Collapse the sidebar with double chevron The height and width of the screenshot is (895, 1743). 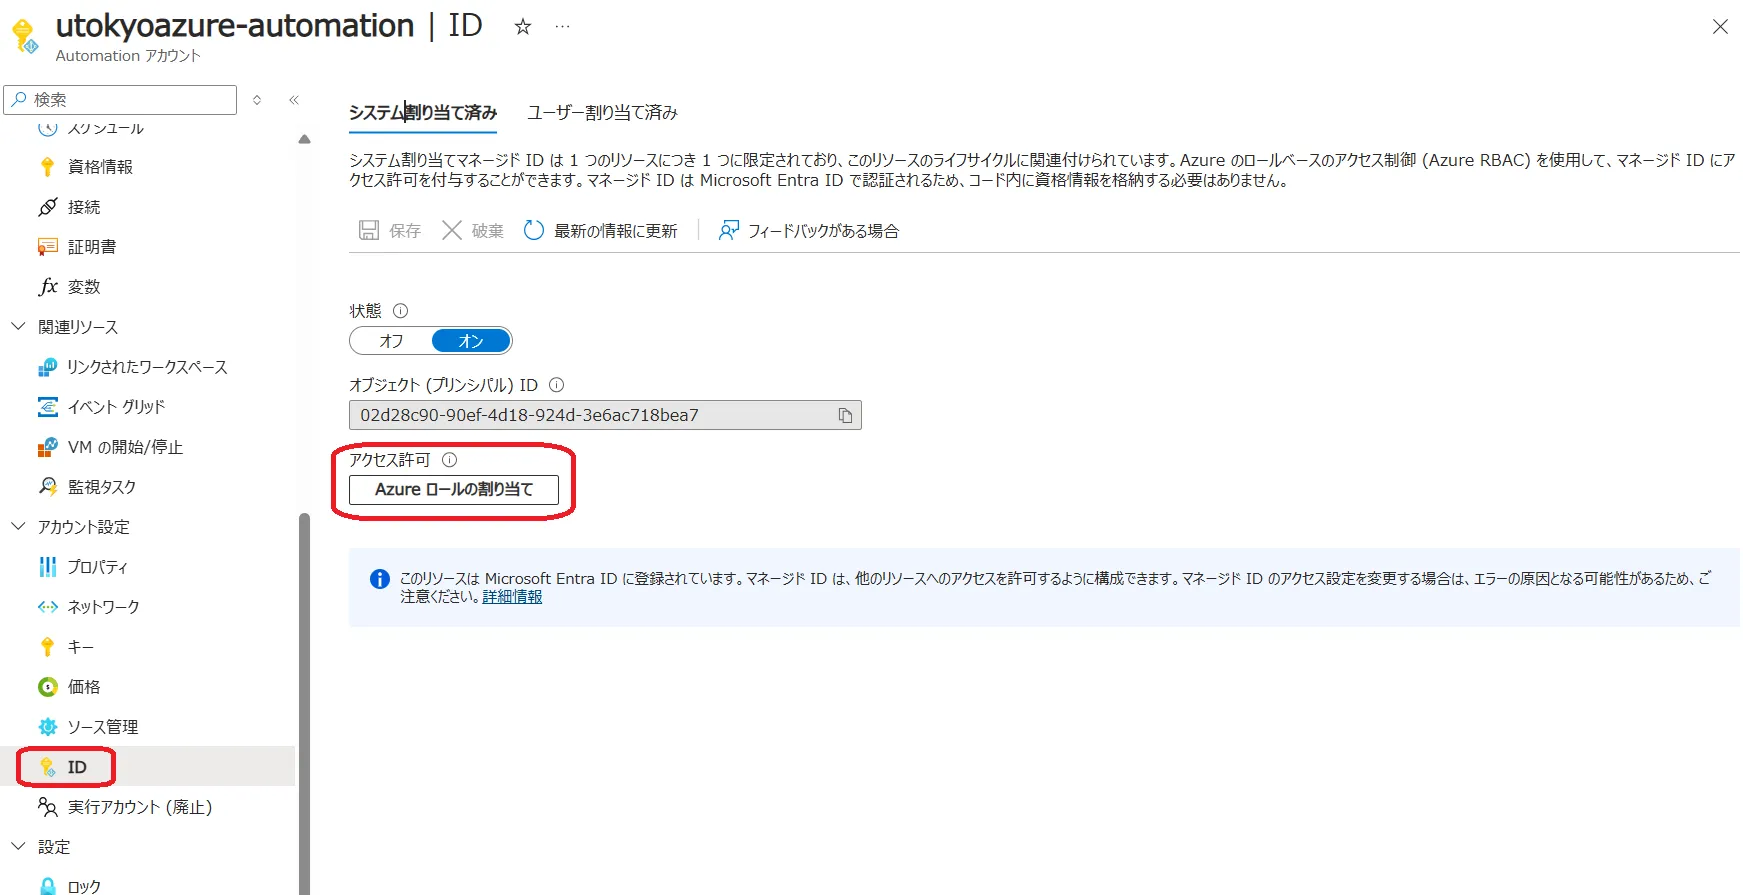tap(294, 100)
